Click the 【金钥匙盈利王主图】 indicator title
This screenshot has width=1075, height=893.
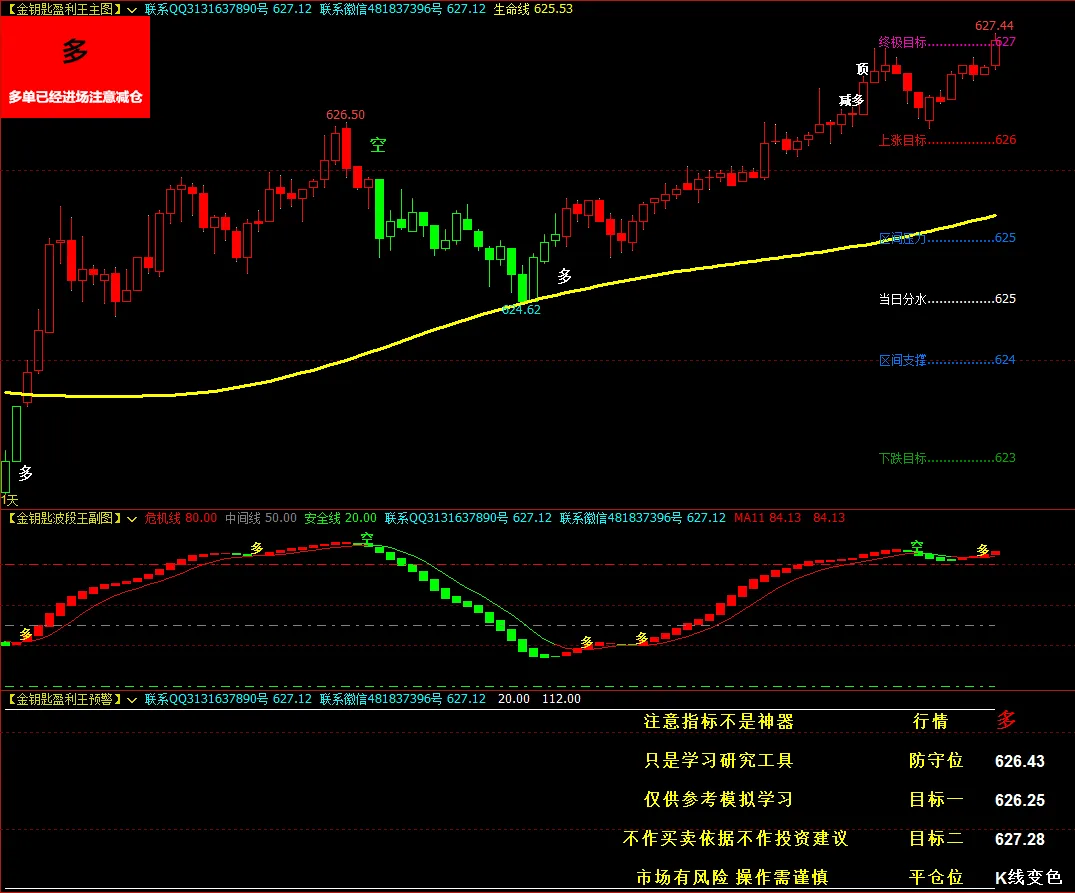click(x=64, y=9)
